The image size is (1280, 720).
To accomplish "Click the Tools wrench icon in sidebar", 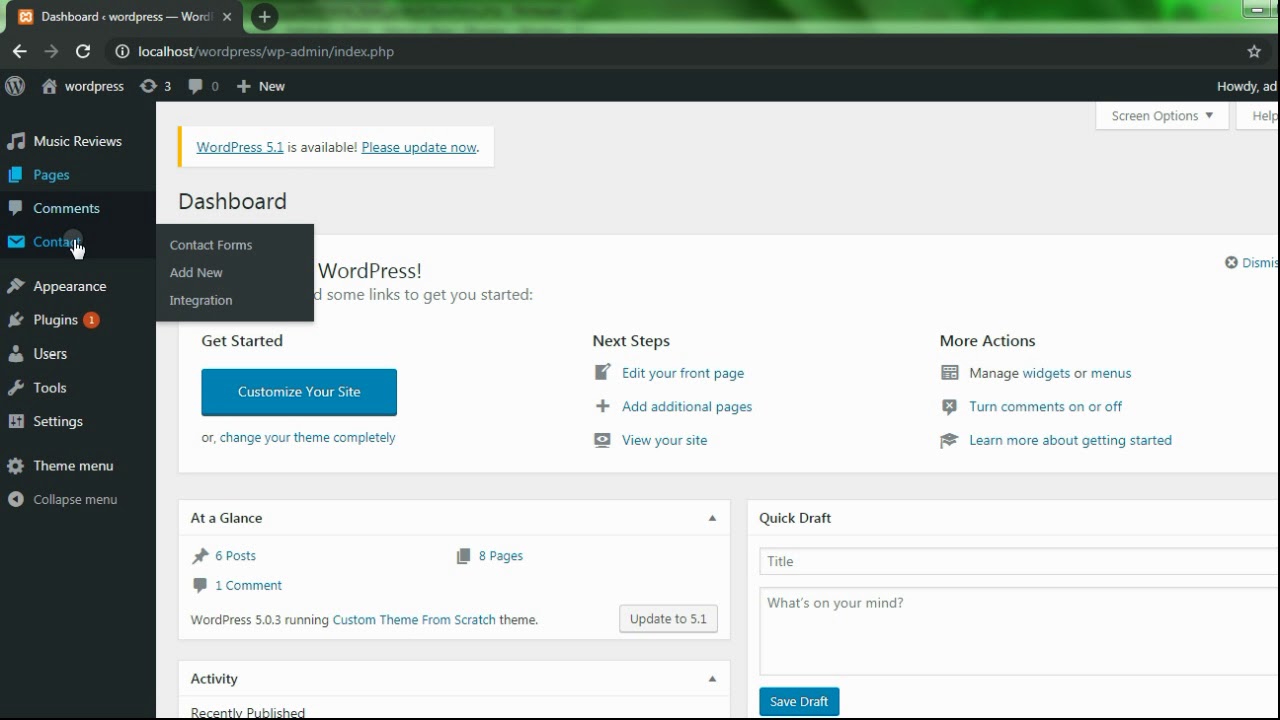I will [16, 388].
